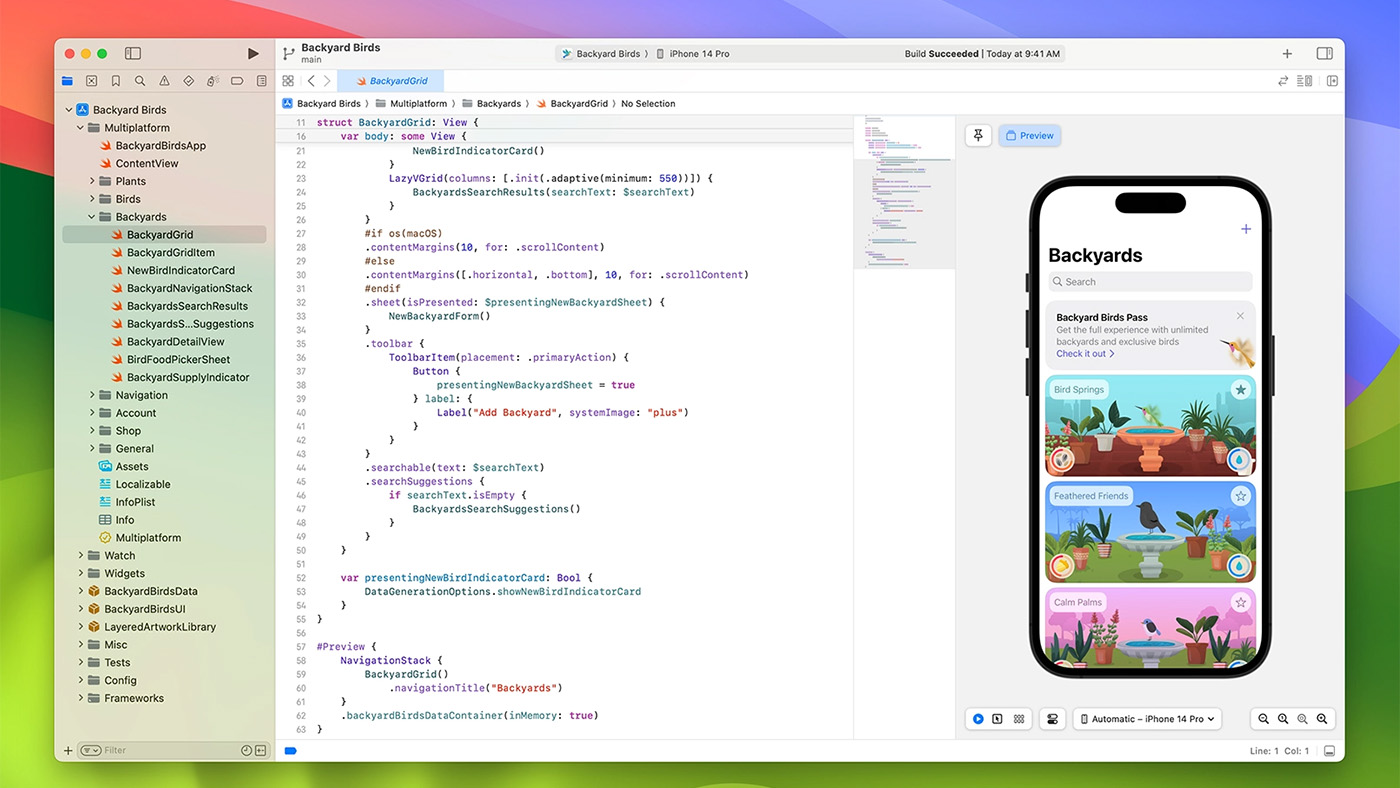The width and height of the screenshot is (1400, 788).
Task: Expand the Plants folder
Action: 92,181
